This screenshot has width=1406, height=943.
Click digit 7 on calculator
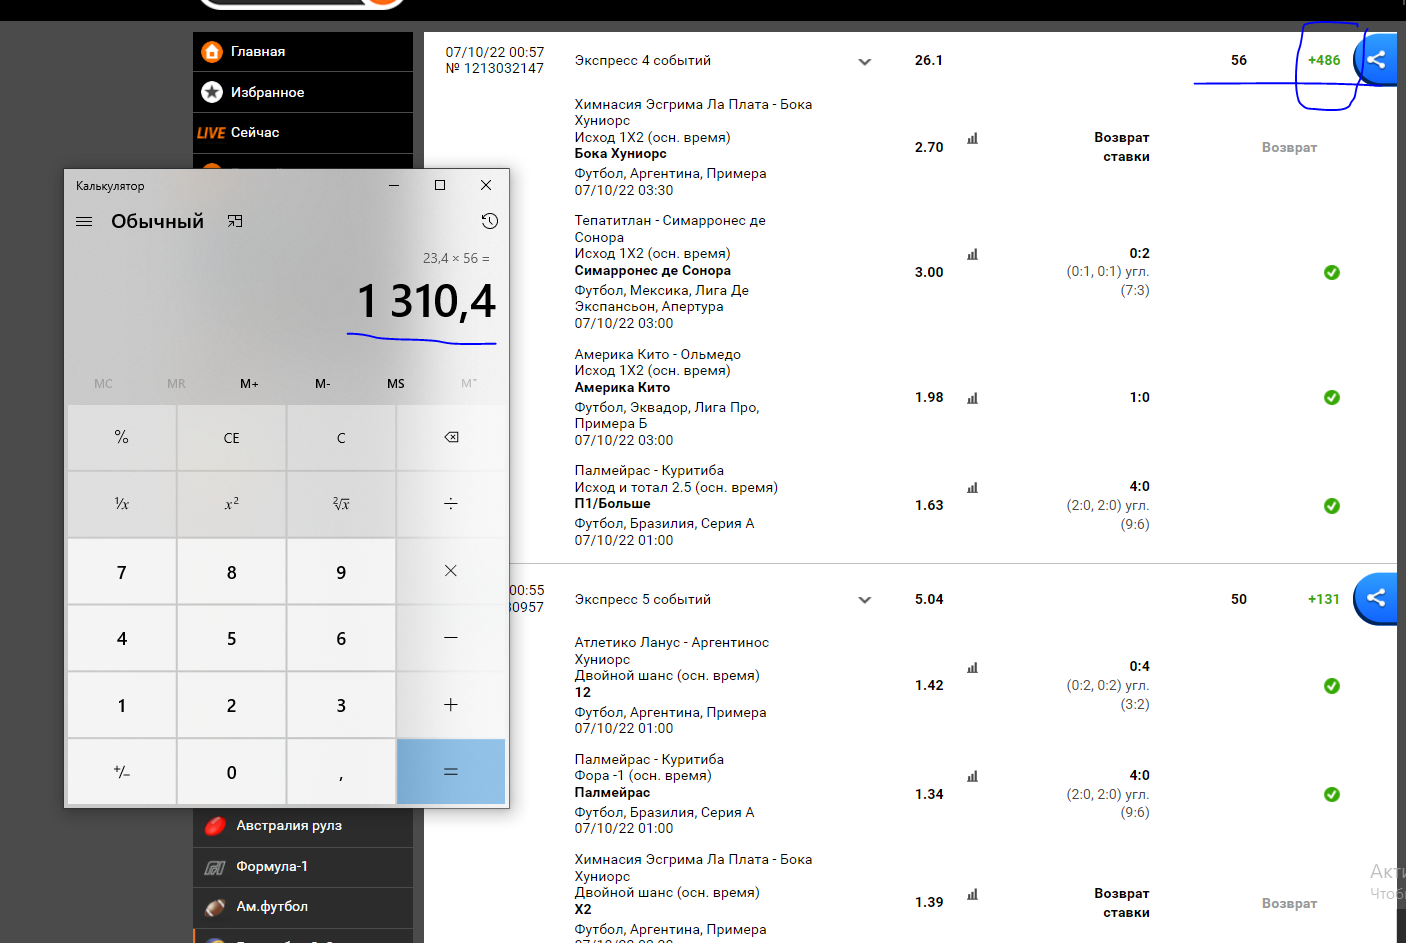[x=122, y=571]
